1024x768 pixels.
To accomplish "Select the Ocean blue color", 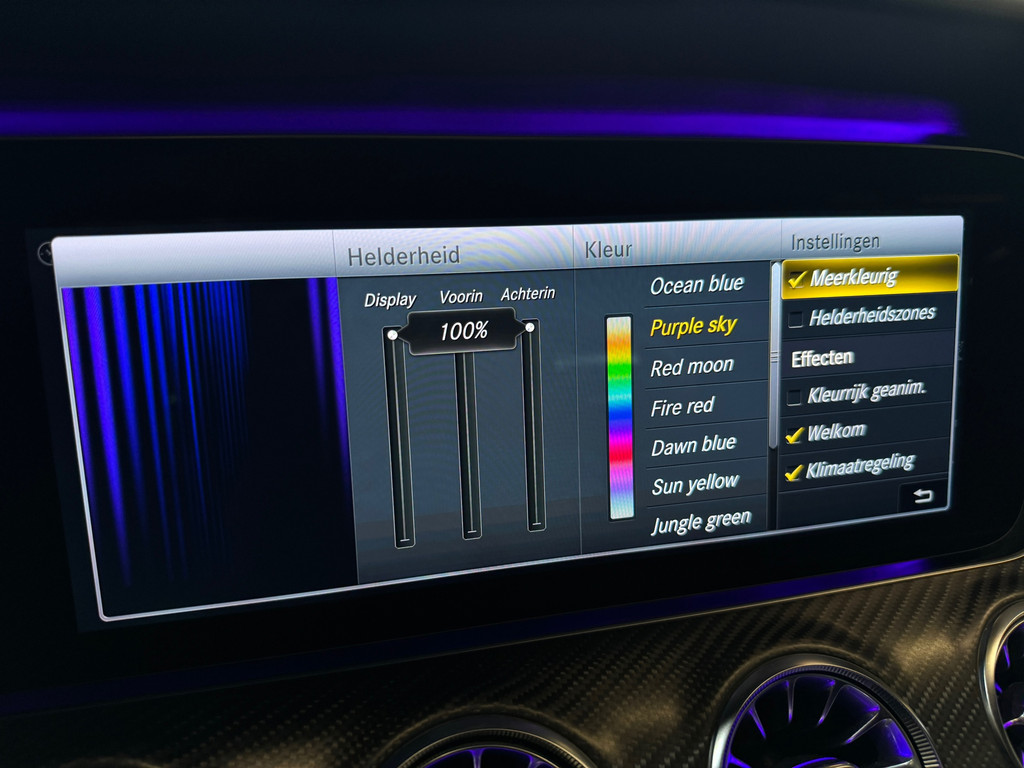I will click(697, 285).
